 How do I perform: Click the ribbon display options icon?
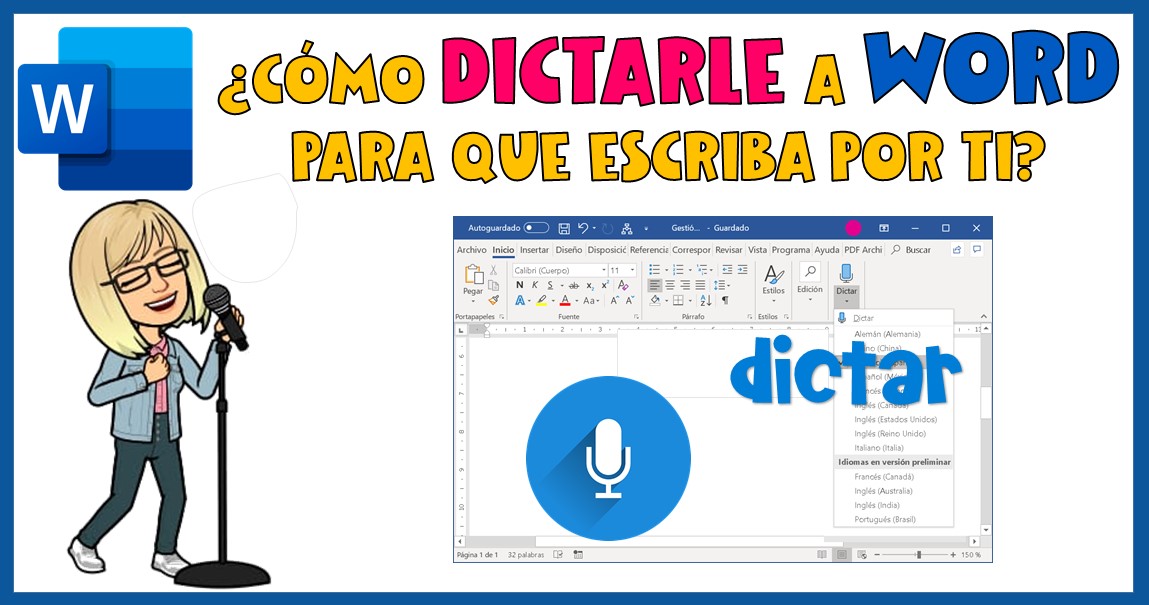point(884,229)
